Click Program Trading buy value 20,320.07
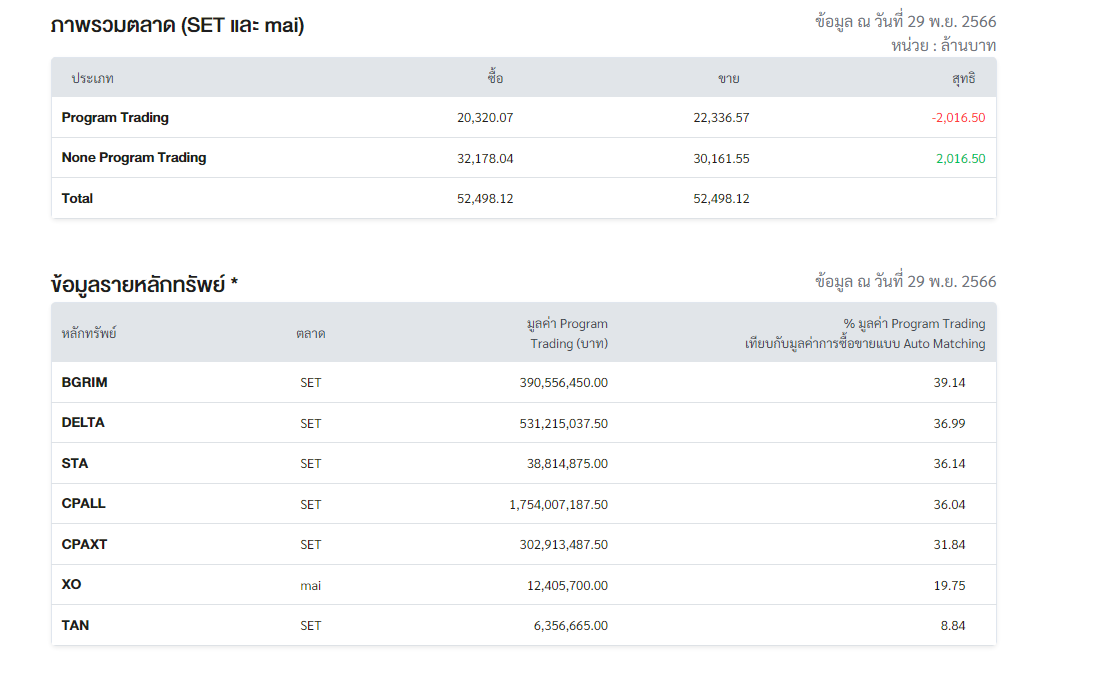1096x675 pixels. [x=485, y=118]
